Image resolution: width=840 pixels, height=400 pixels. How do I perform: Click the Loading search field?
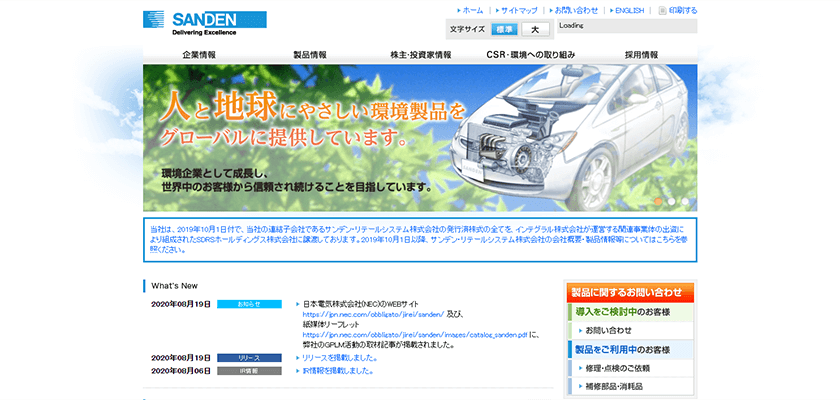tap(627, 26)
